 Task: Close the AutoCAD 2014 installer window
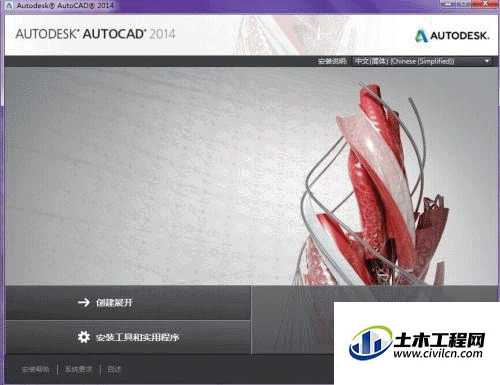485,4
